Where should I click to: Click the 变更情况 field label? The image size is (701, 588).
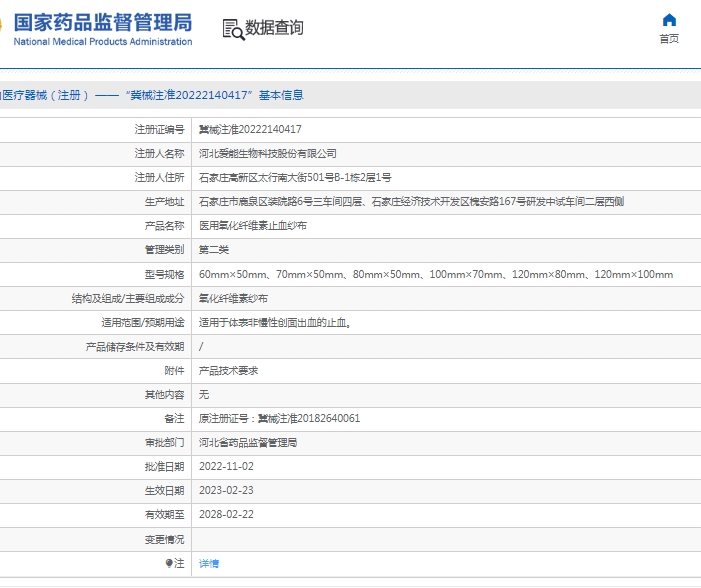tap(165, 540)
